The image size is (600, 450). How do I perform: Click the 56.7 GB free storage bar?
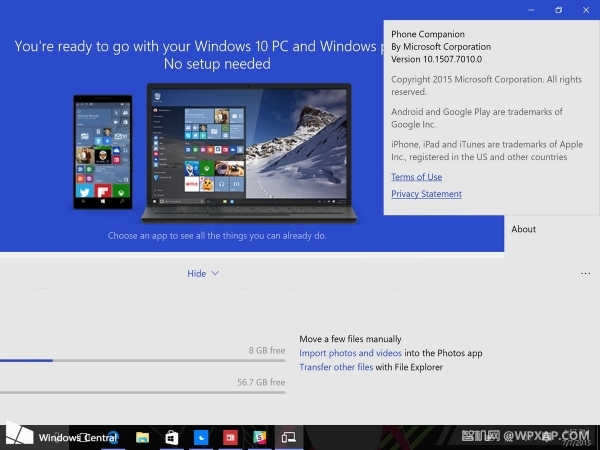pos(142,392)
